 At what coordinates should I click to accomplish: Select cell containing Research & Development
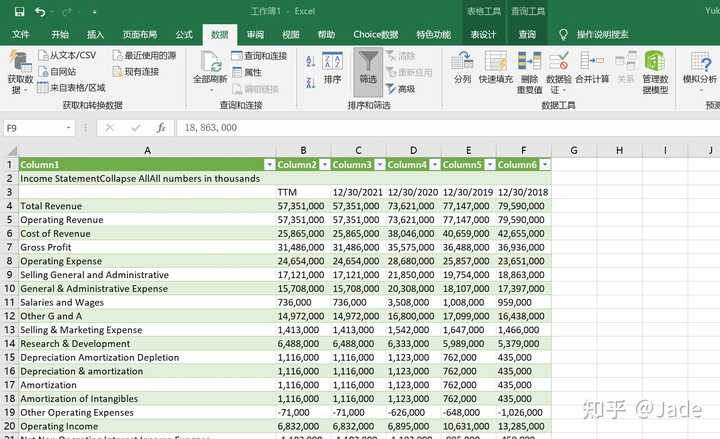[147, 343]
